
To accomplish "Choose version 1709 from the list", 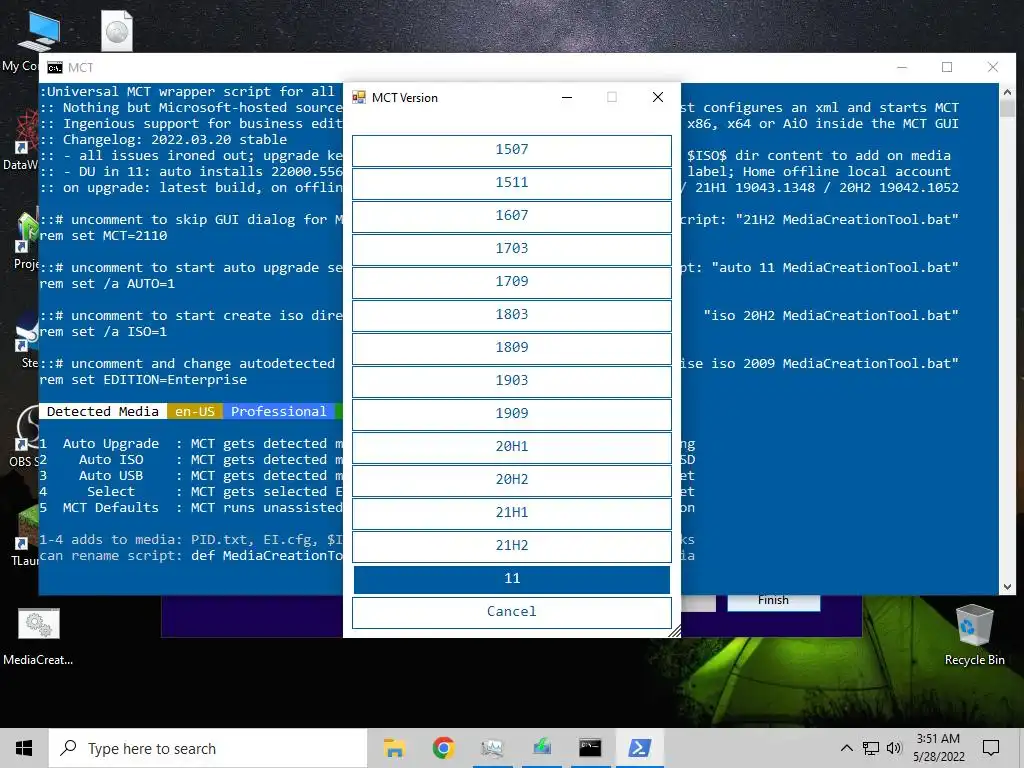I will coord(511,282).
